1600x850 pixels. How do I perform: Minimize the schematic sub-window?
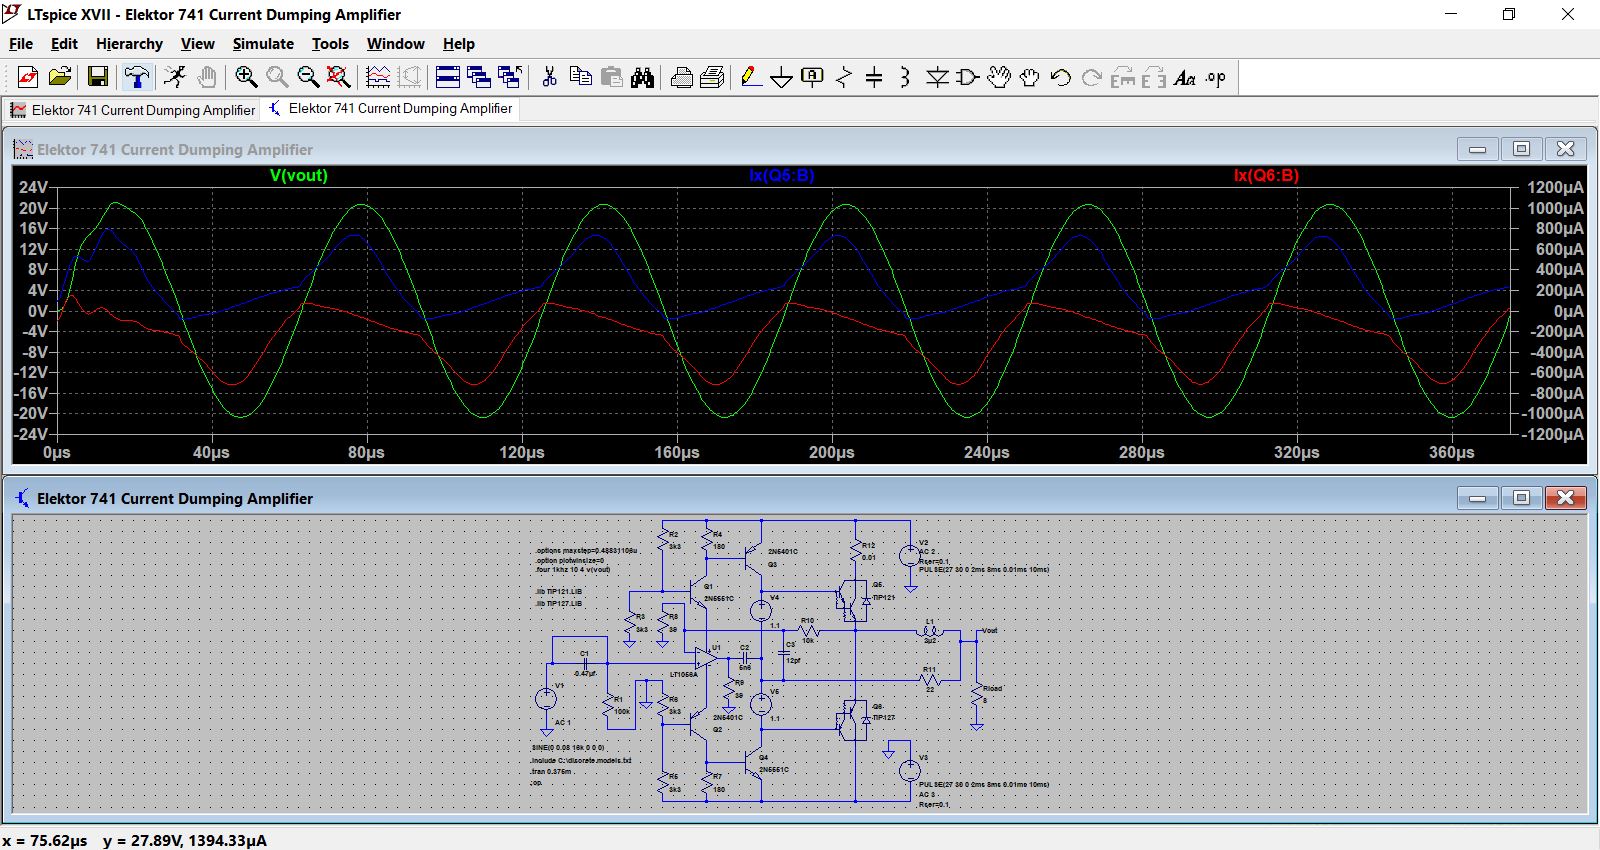click(1477, 498)
